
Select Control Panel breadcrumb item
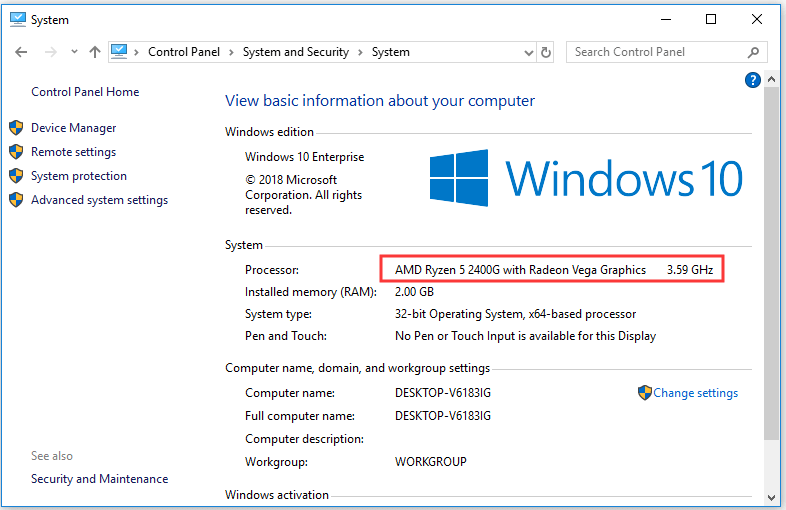(185, 52)
